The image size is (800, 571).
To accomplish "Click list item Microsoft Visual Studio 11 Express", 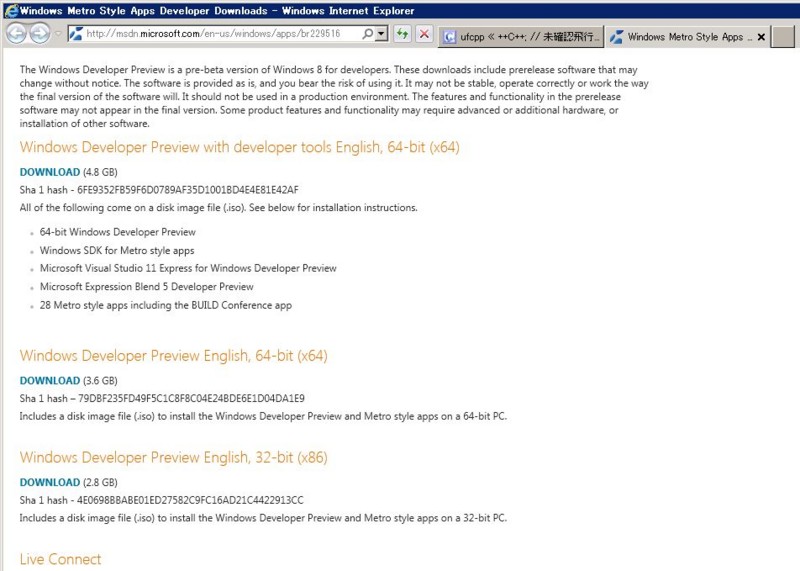I will click(188, 268).
